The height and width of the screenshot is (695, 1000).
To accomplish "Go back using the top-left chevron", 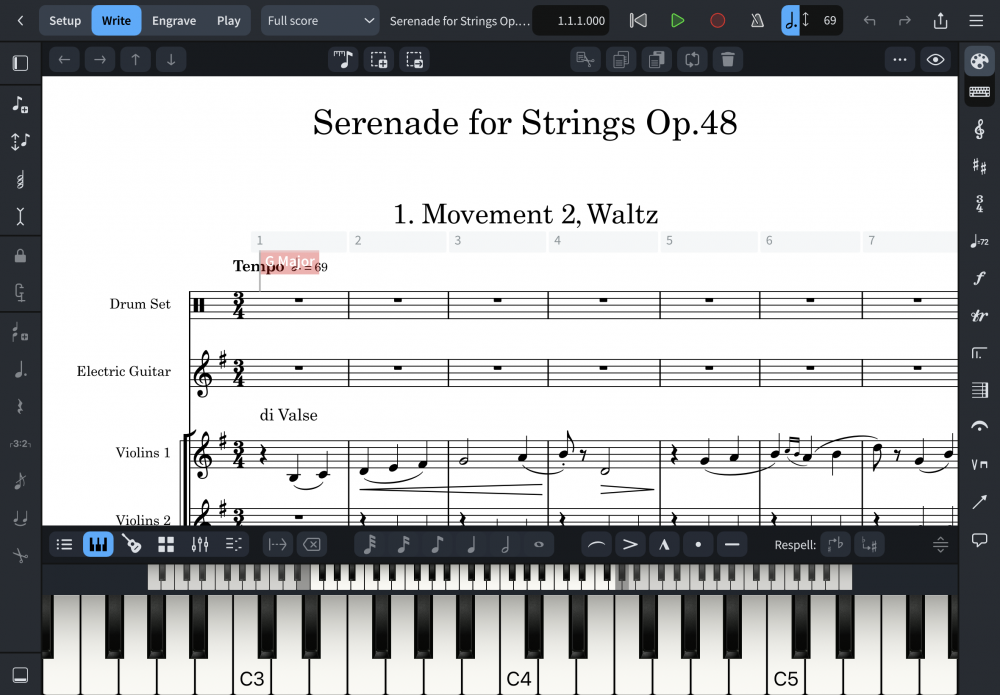I will click(20, 20).
